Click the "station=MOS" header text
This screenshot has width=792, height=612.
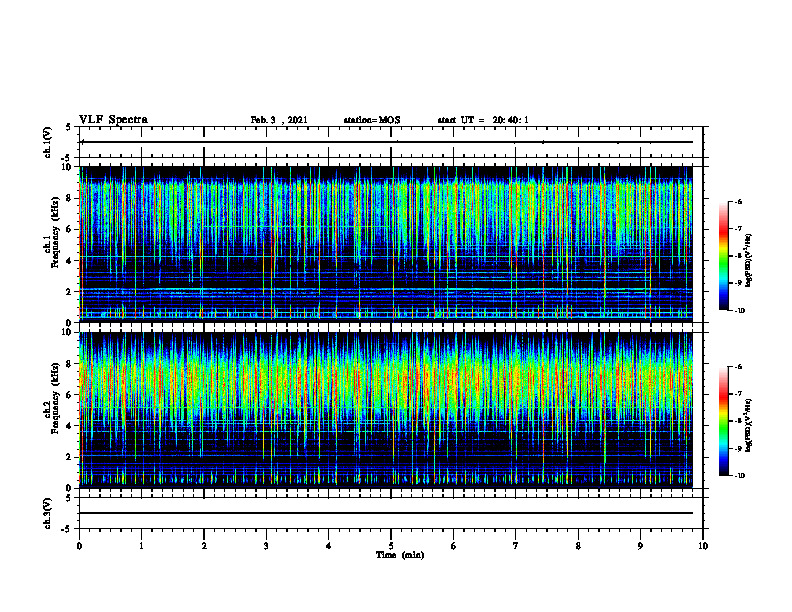[x=372, y=120]
